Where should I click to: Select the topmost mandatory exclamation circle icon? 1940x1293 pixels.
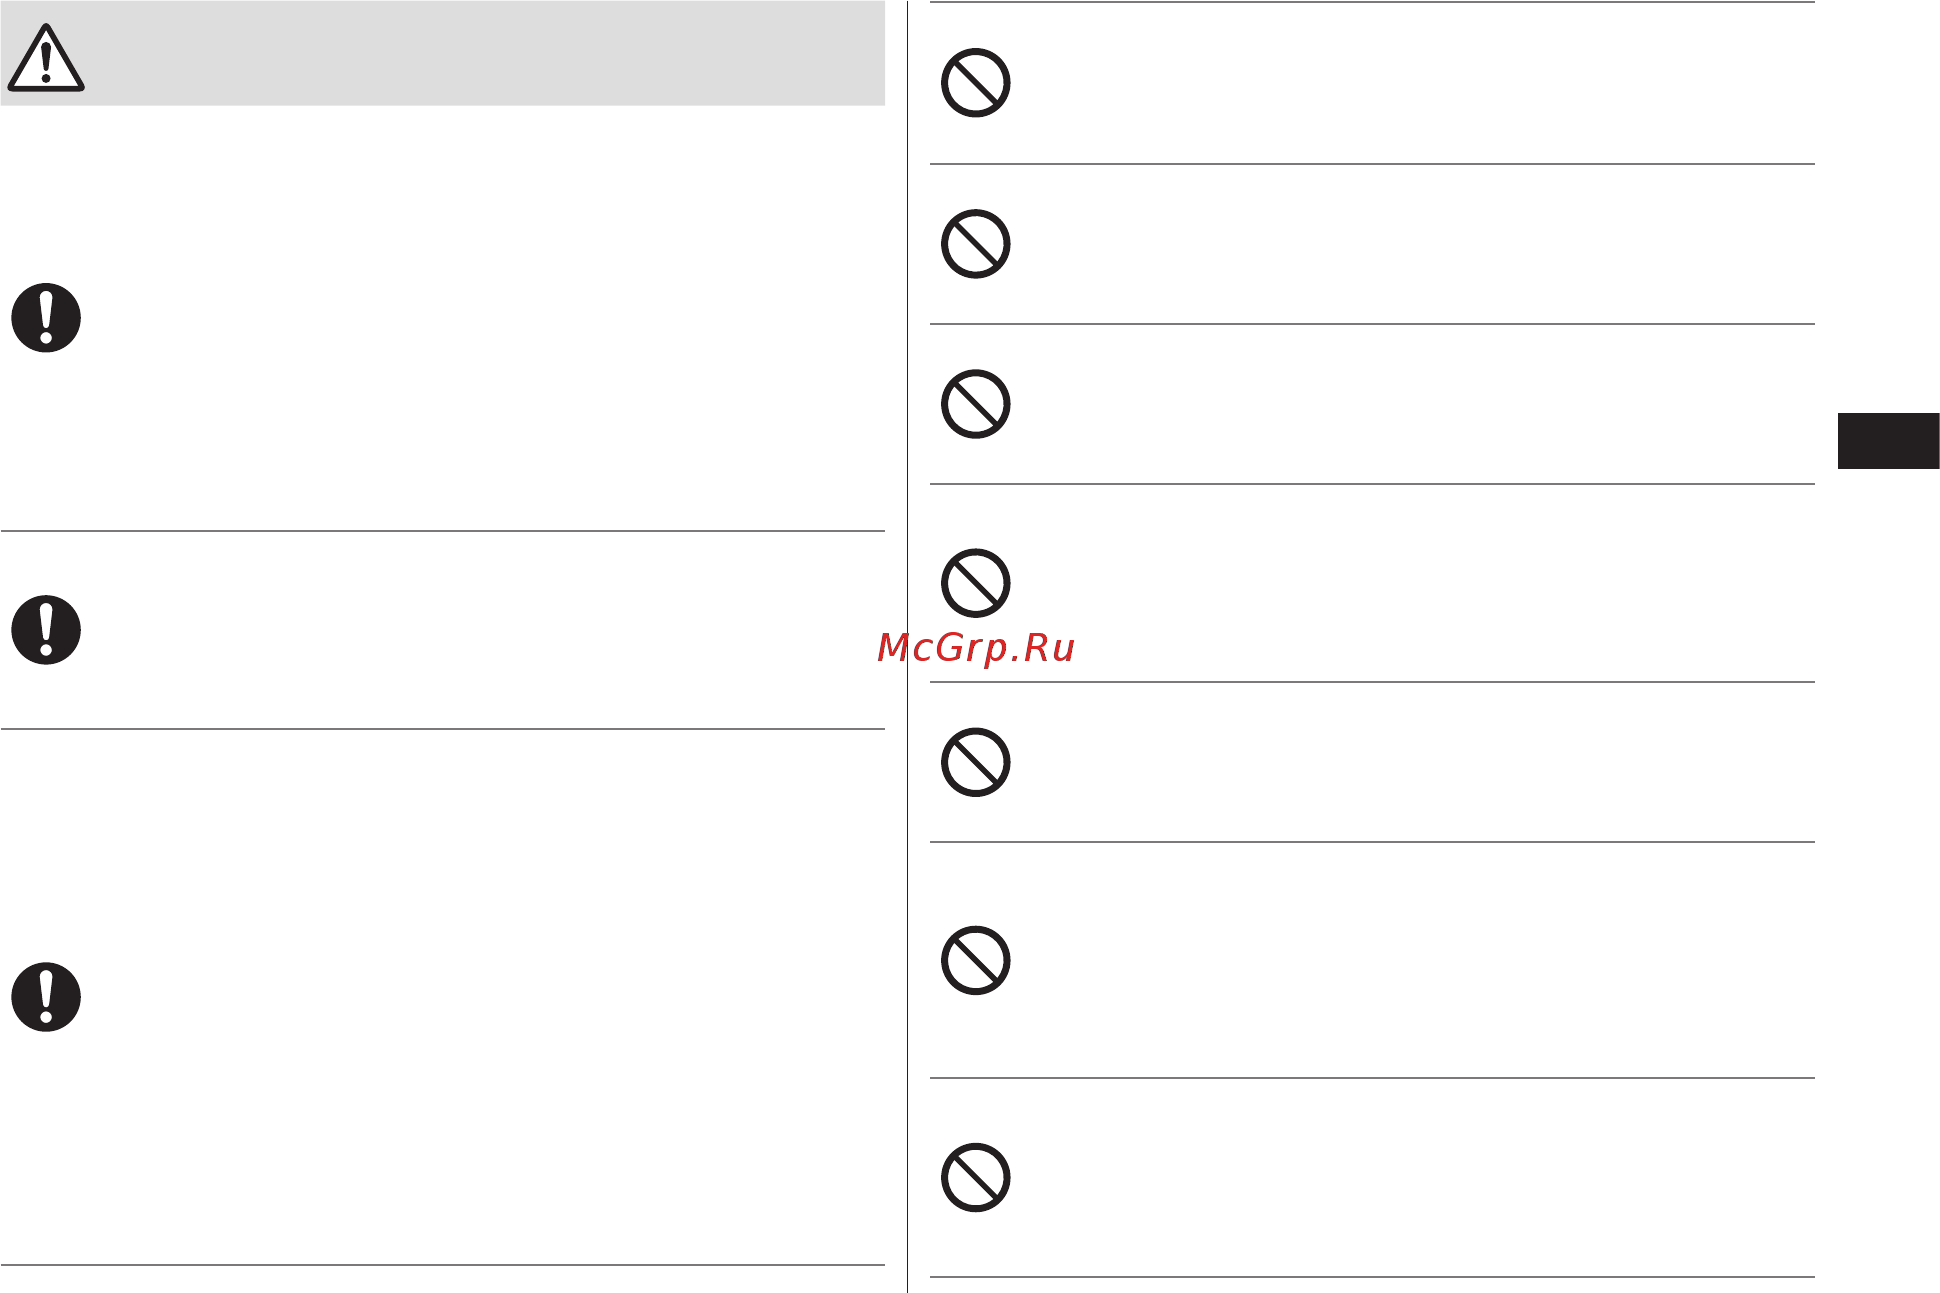click(x=46, y=318)
